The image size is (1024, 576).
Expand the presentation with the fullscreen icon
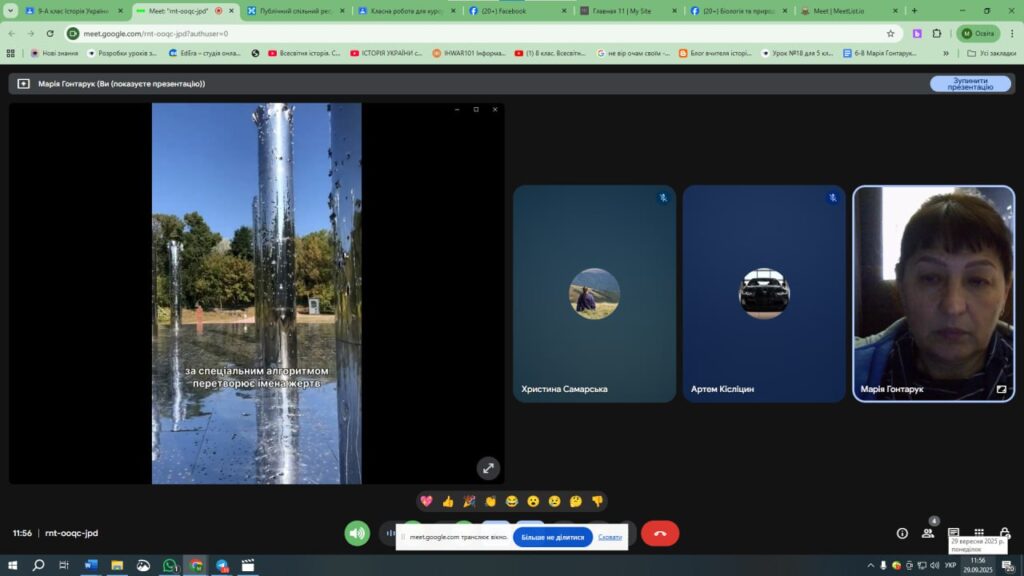488,467
